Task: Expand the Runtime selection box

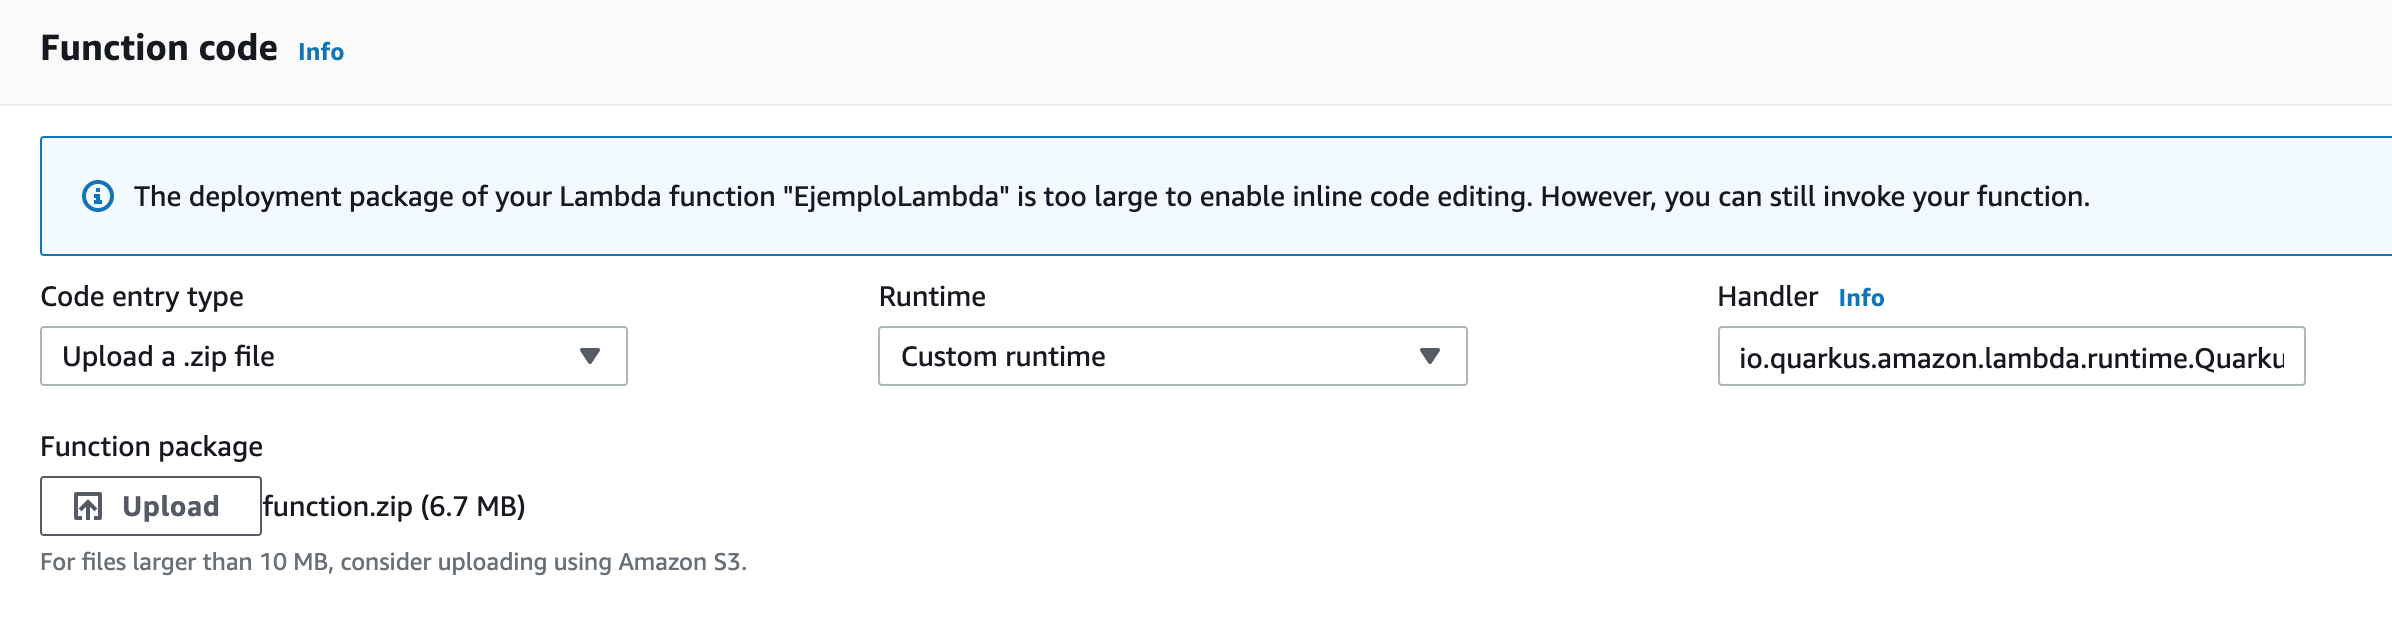Action: tap(1172, 356)
